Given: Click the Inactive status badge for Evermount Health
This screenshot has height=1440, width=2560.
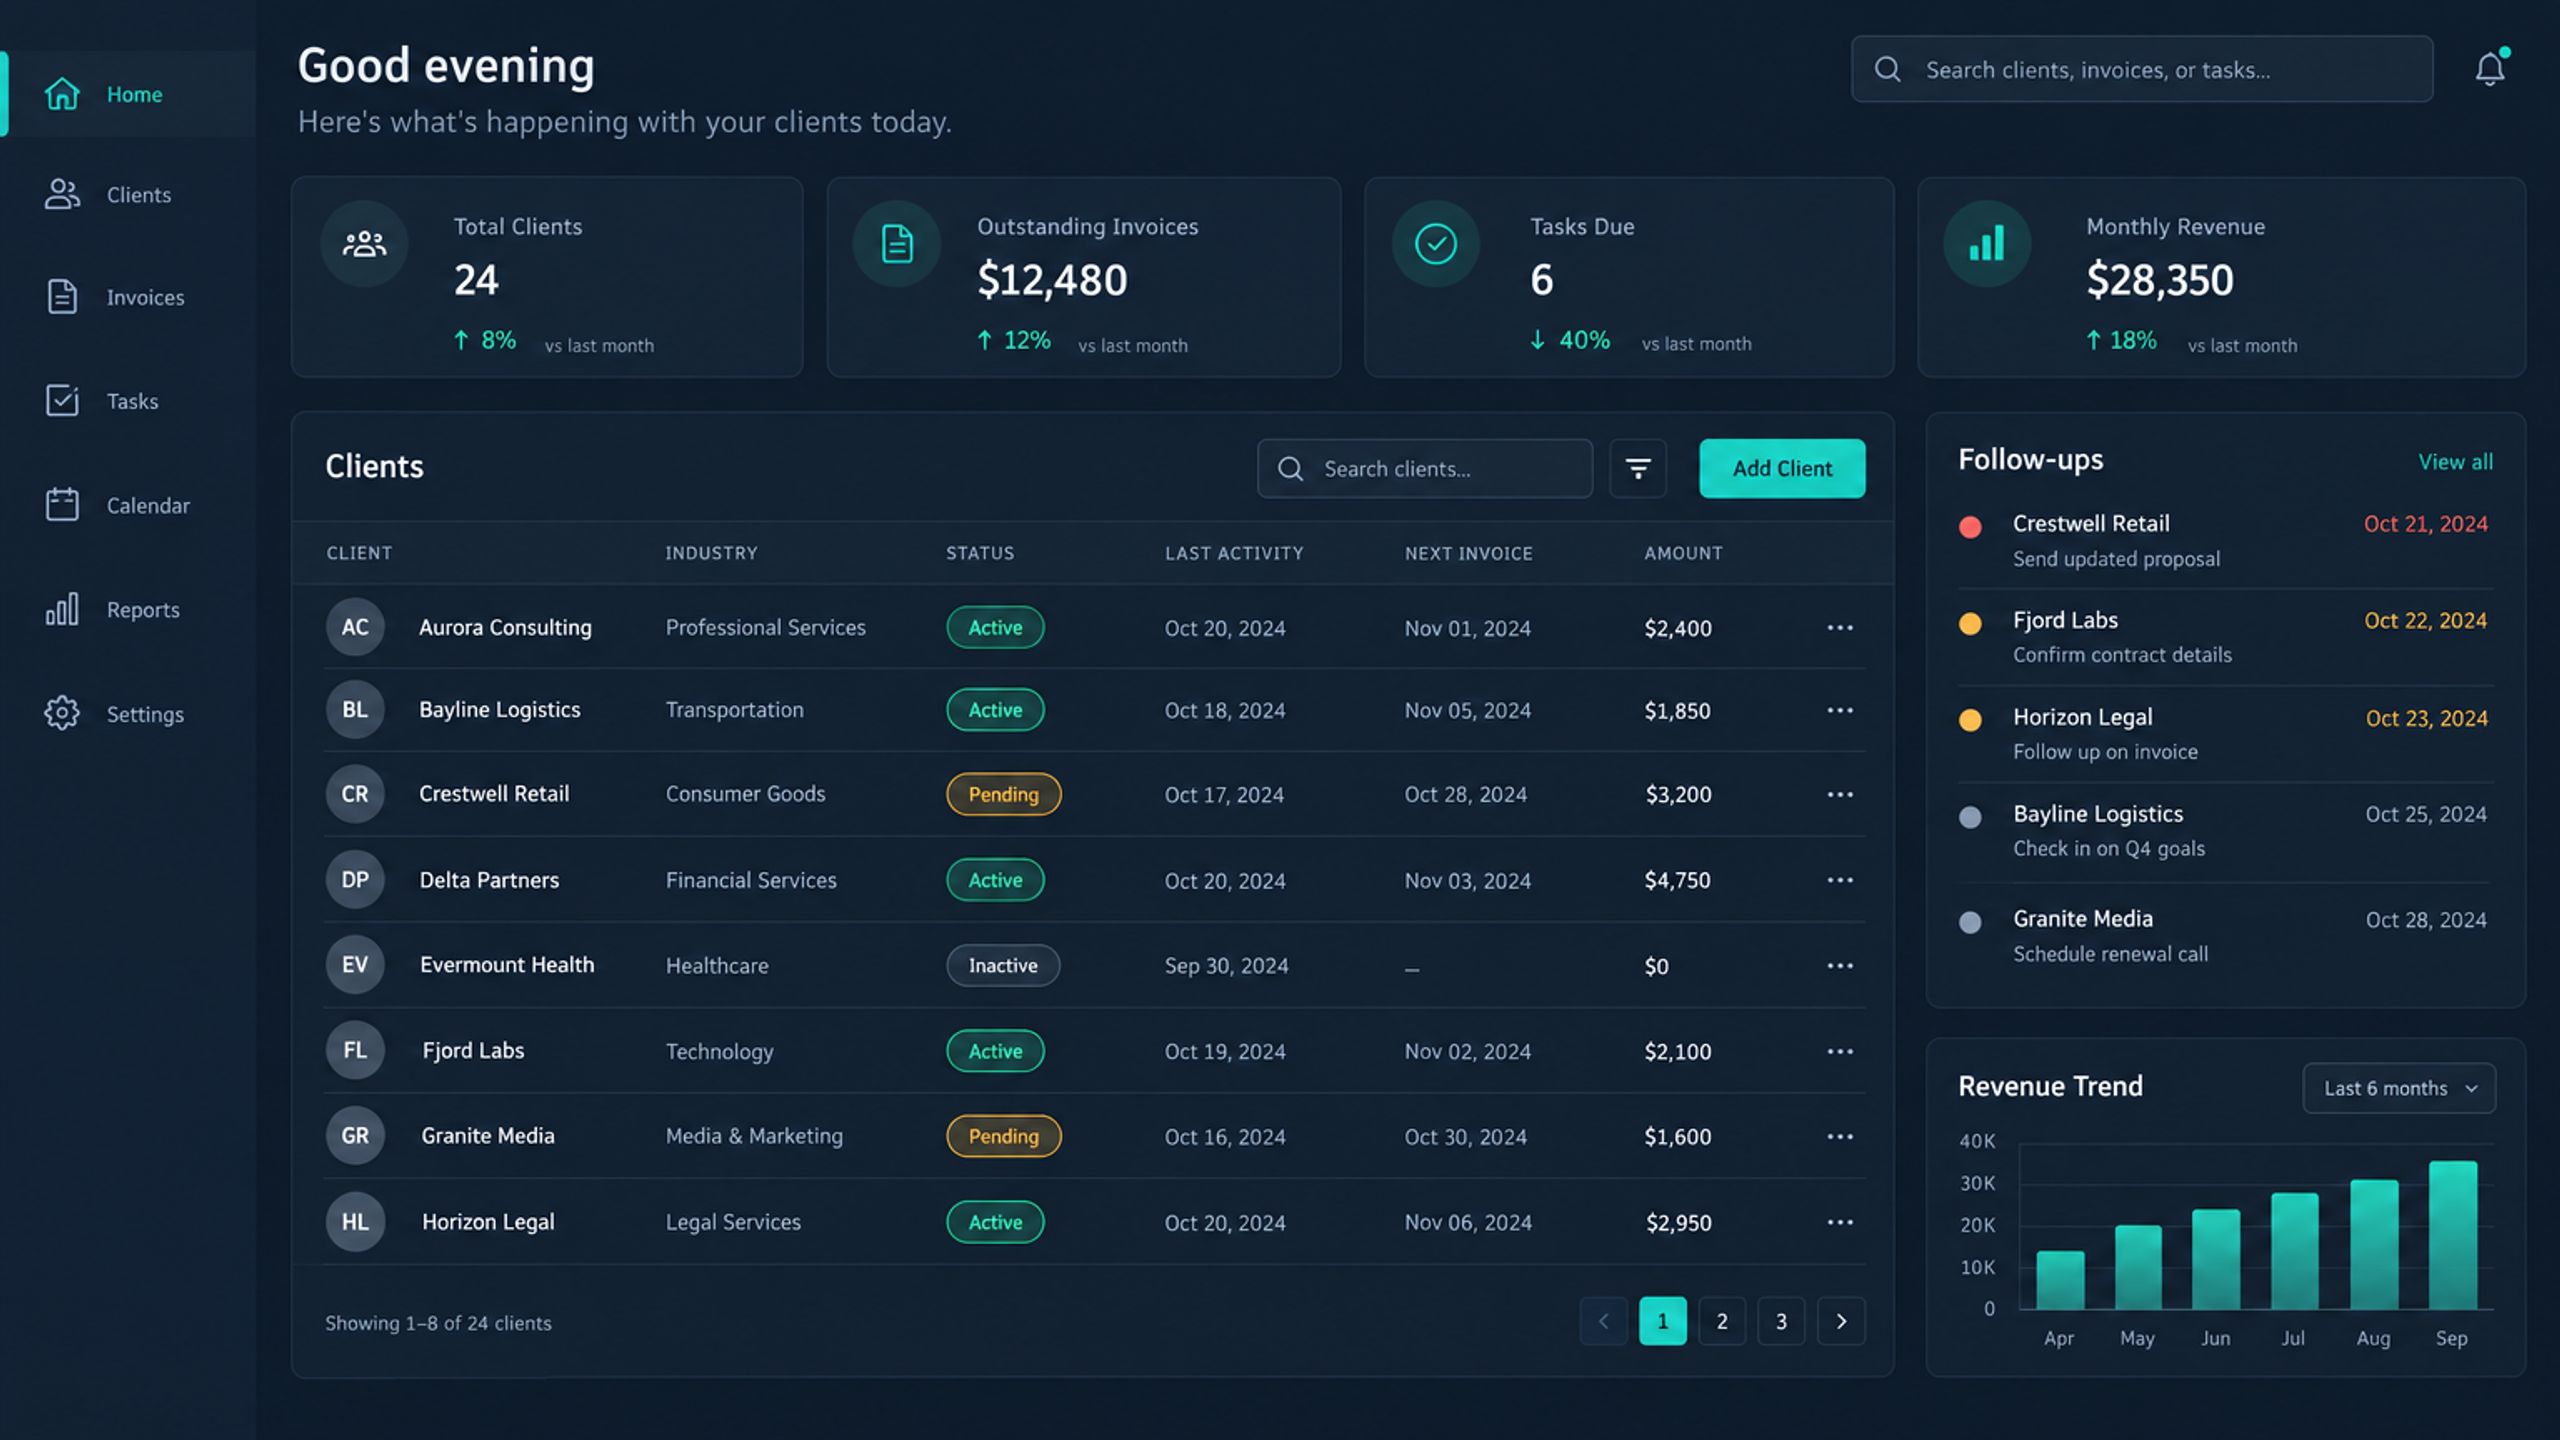Looking at the screenshot, I should tap(1003, 966).
